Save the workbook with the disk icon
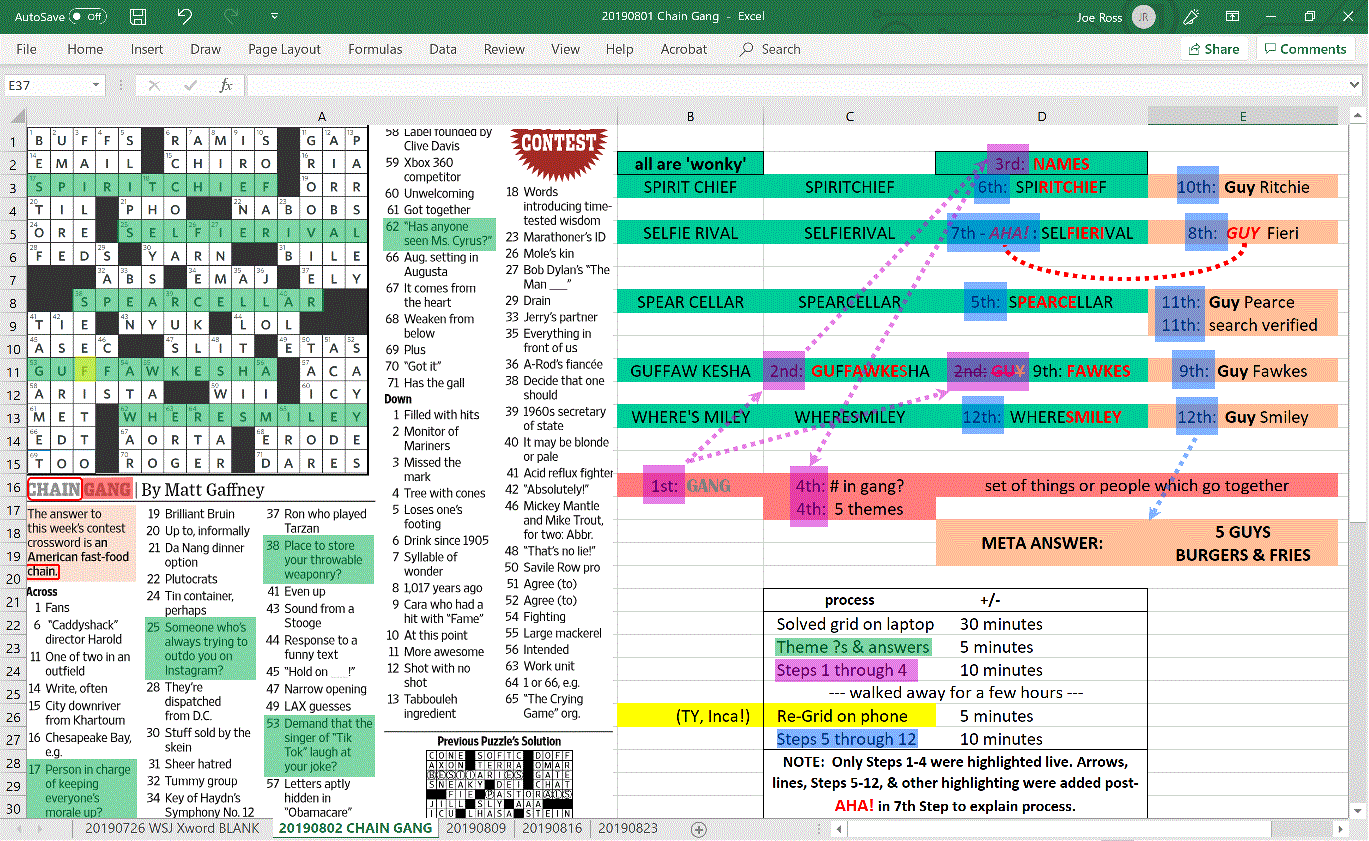1369x841 pixels. pyautogui.click(x=138, y=17)
